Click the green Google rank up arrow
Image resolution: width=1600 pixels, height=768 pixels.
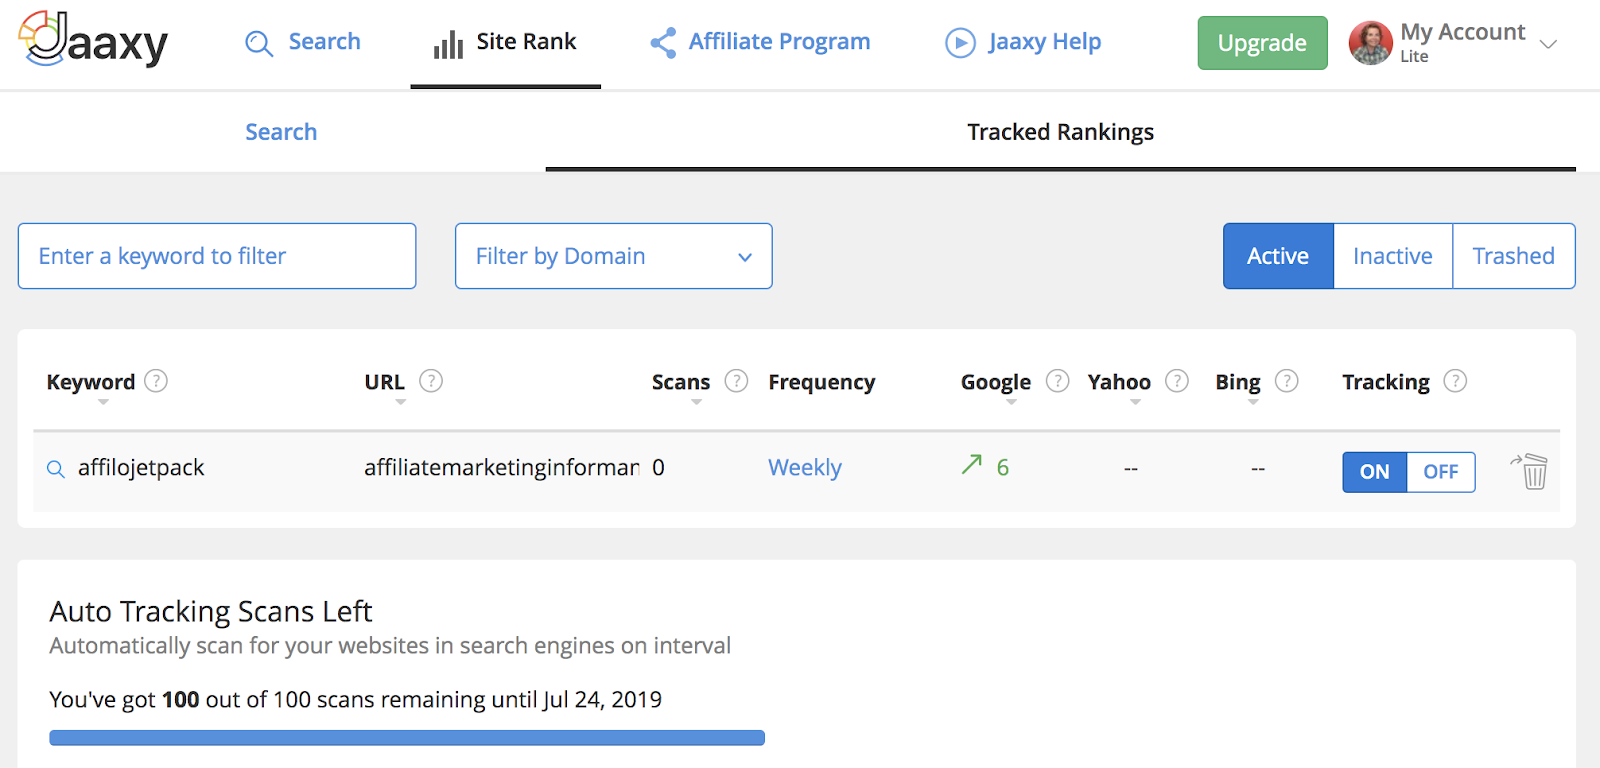pyautogui.click(x=971, y=465)
